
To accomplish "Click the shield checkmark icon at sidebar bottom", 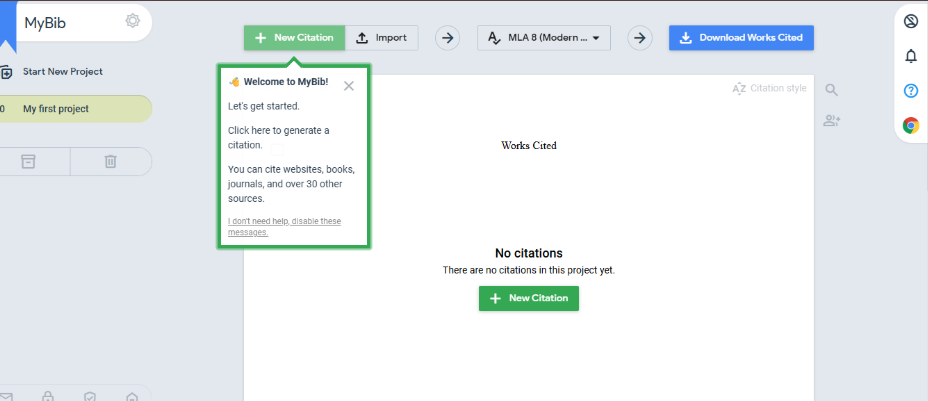I will [90, 396].
